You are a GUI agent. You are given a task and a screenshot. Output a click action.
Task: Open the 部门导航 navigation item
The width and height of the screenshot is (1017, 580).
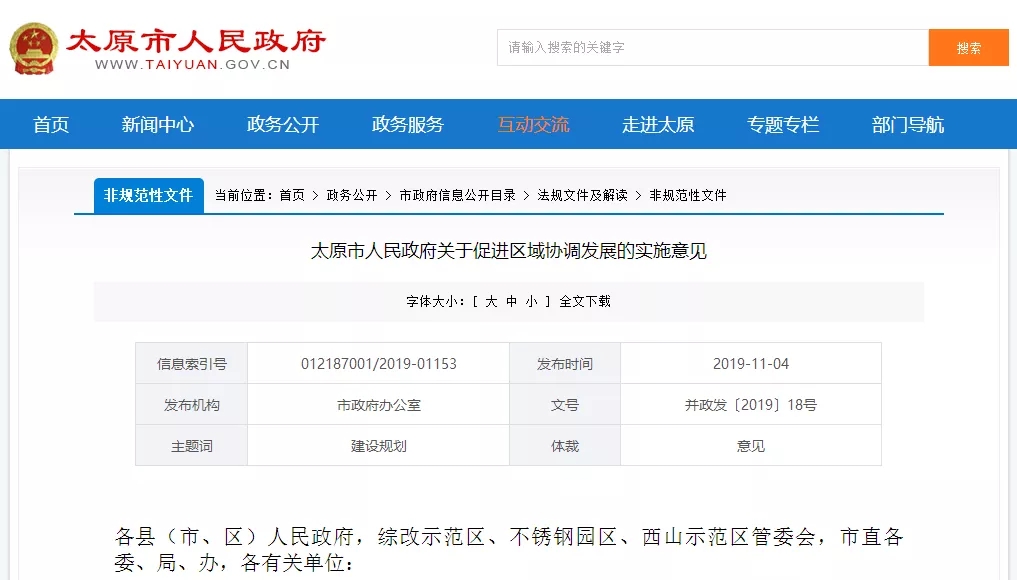pyautogui.click(x=908, y=125)
